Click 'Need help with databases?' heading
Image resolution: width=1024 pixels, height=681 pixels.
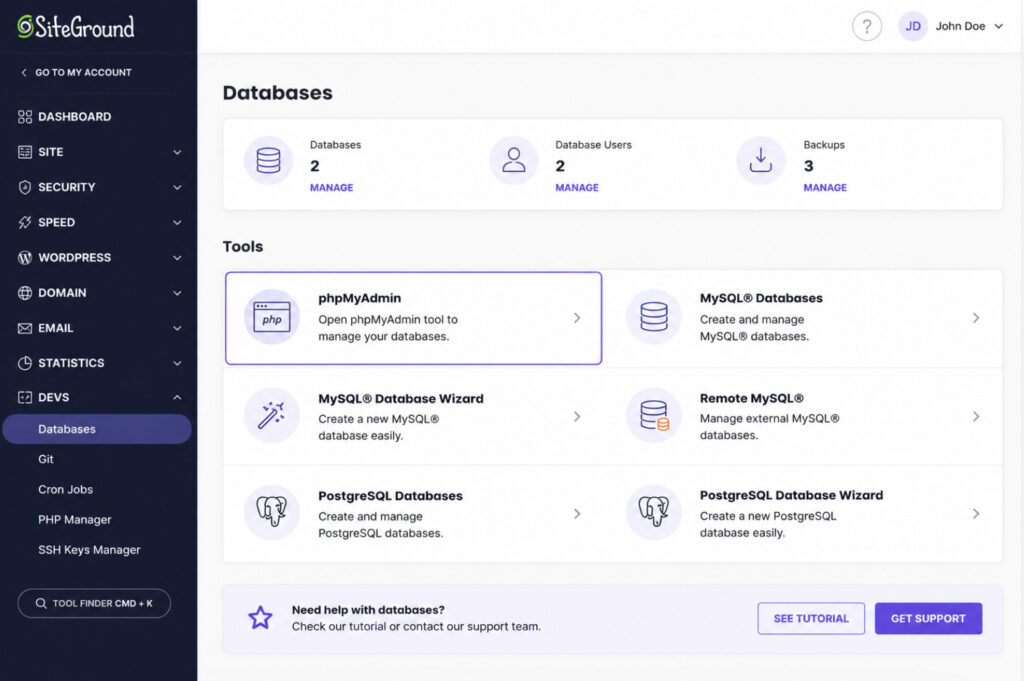click(368, 610)
